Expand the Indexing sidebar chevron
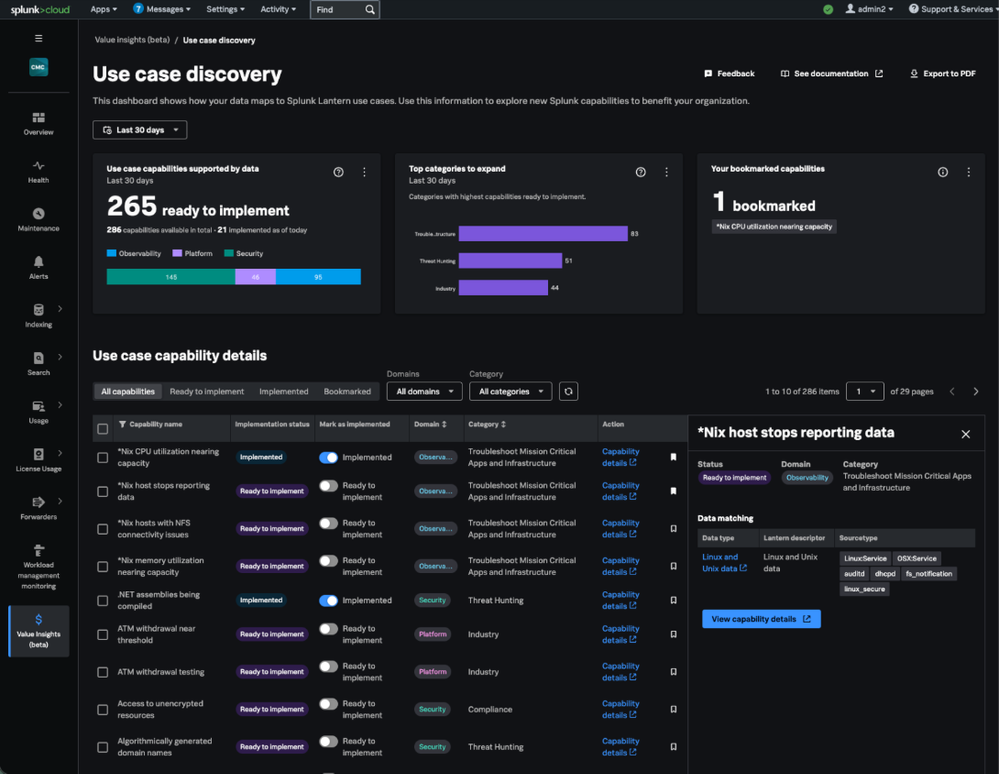 click(x=60, y=309)
